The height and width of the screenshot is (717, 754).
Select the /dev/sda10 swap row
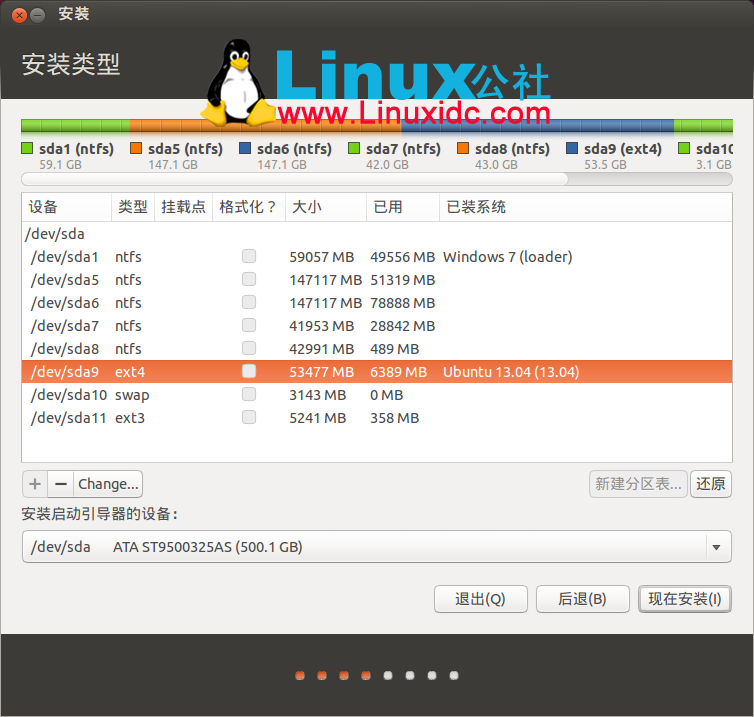(x=377, y=395)
